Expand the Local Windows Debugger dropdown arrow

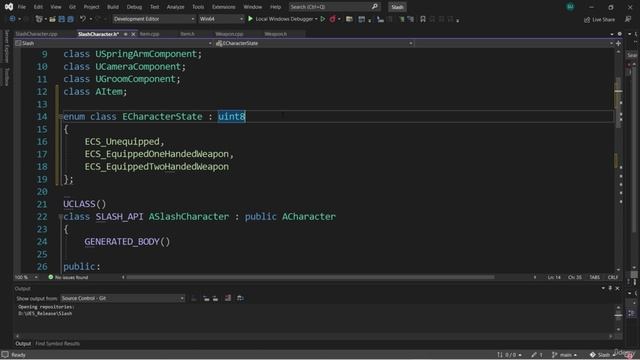tap(316, 19)
